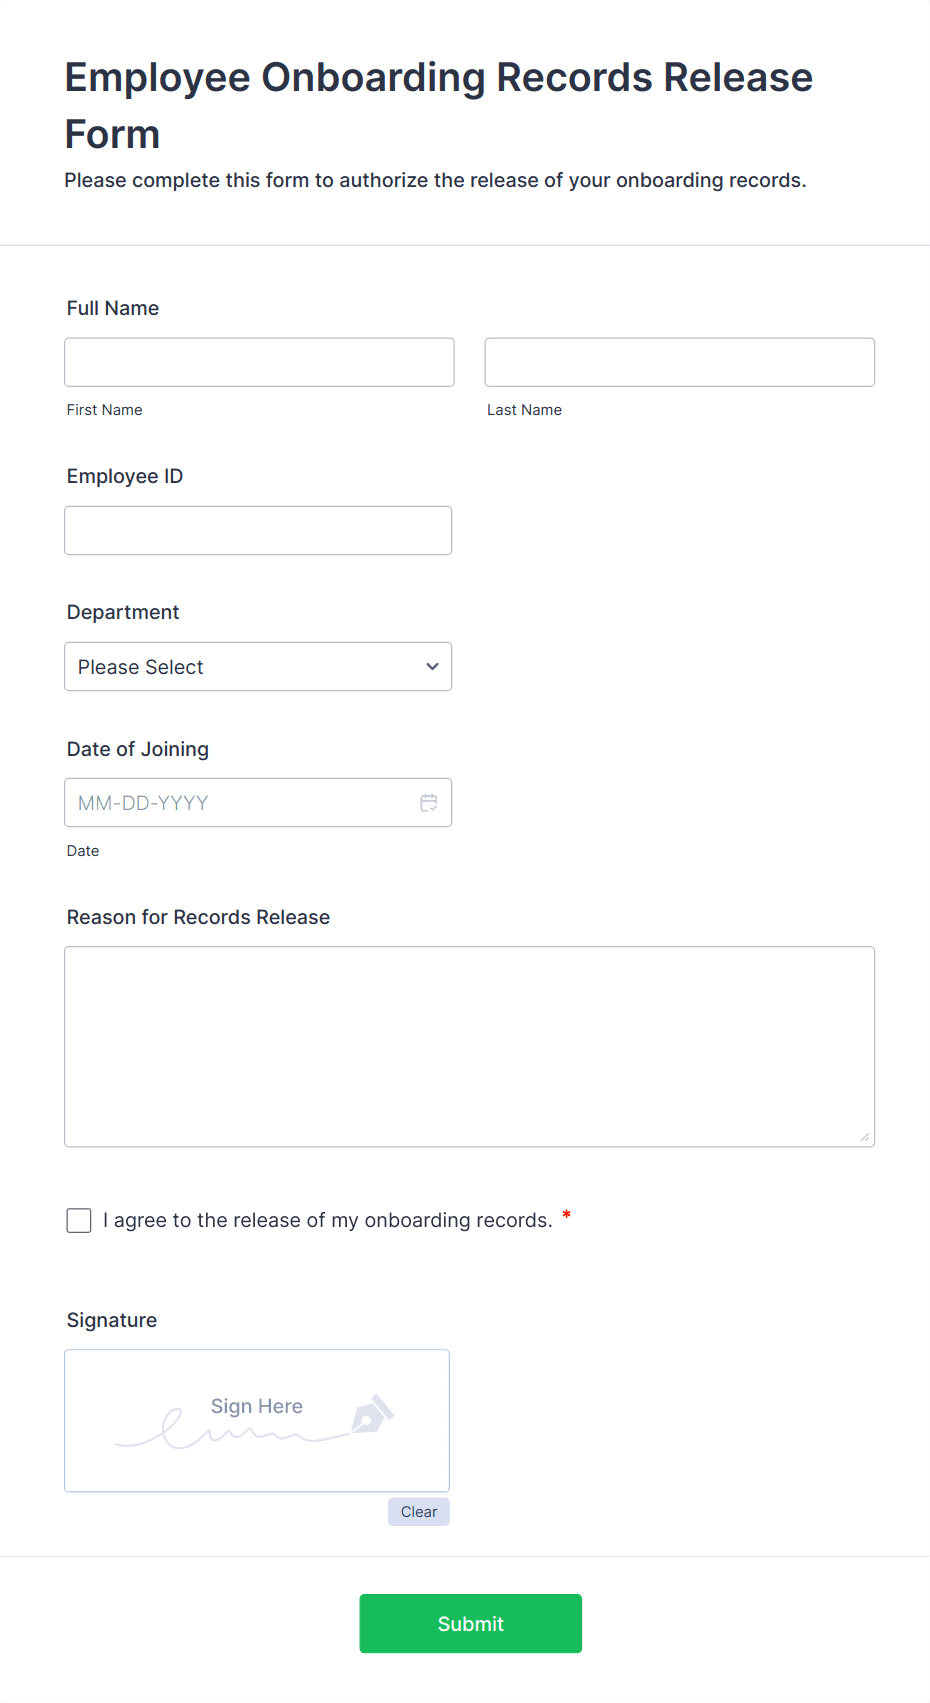The height and width of the screenshot is (1703, 930).
Task: Click the MM-DD-YYYY date input
Action: tap(240, 802)
